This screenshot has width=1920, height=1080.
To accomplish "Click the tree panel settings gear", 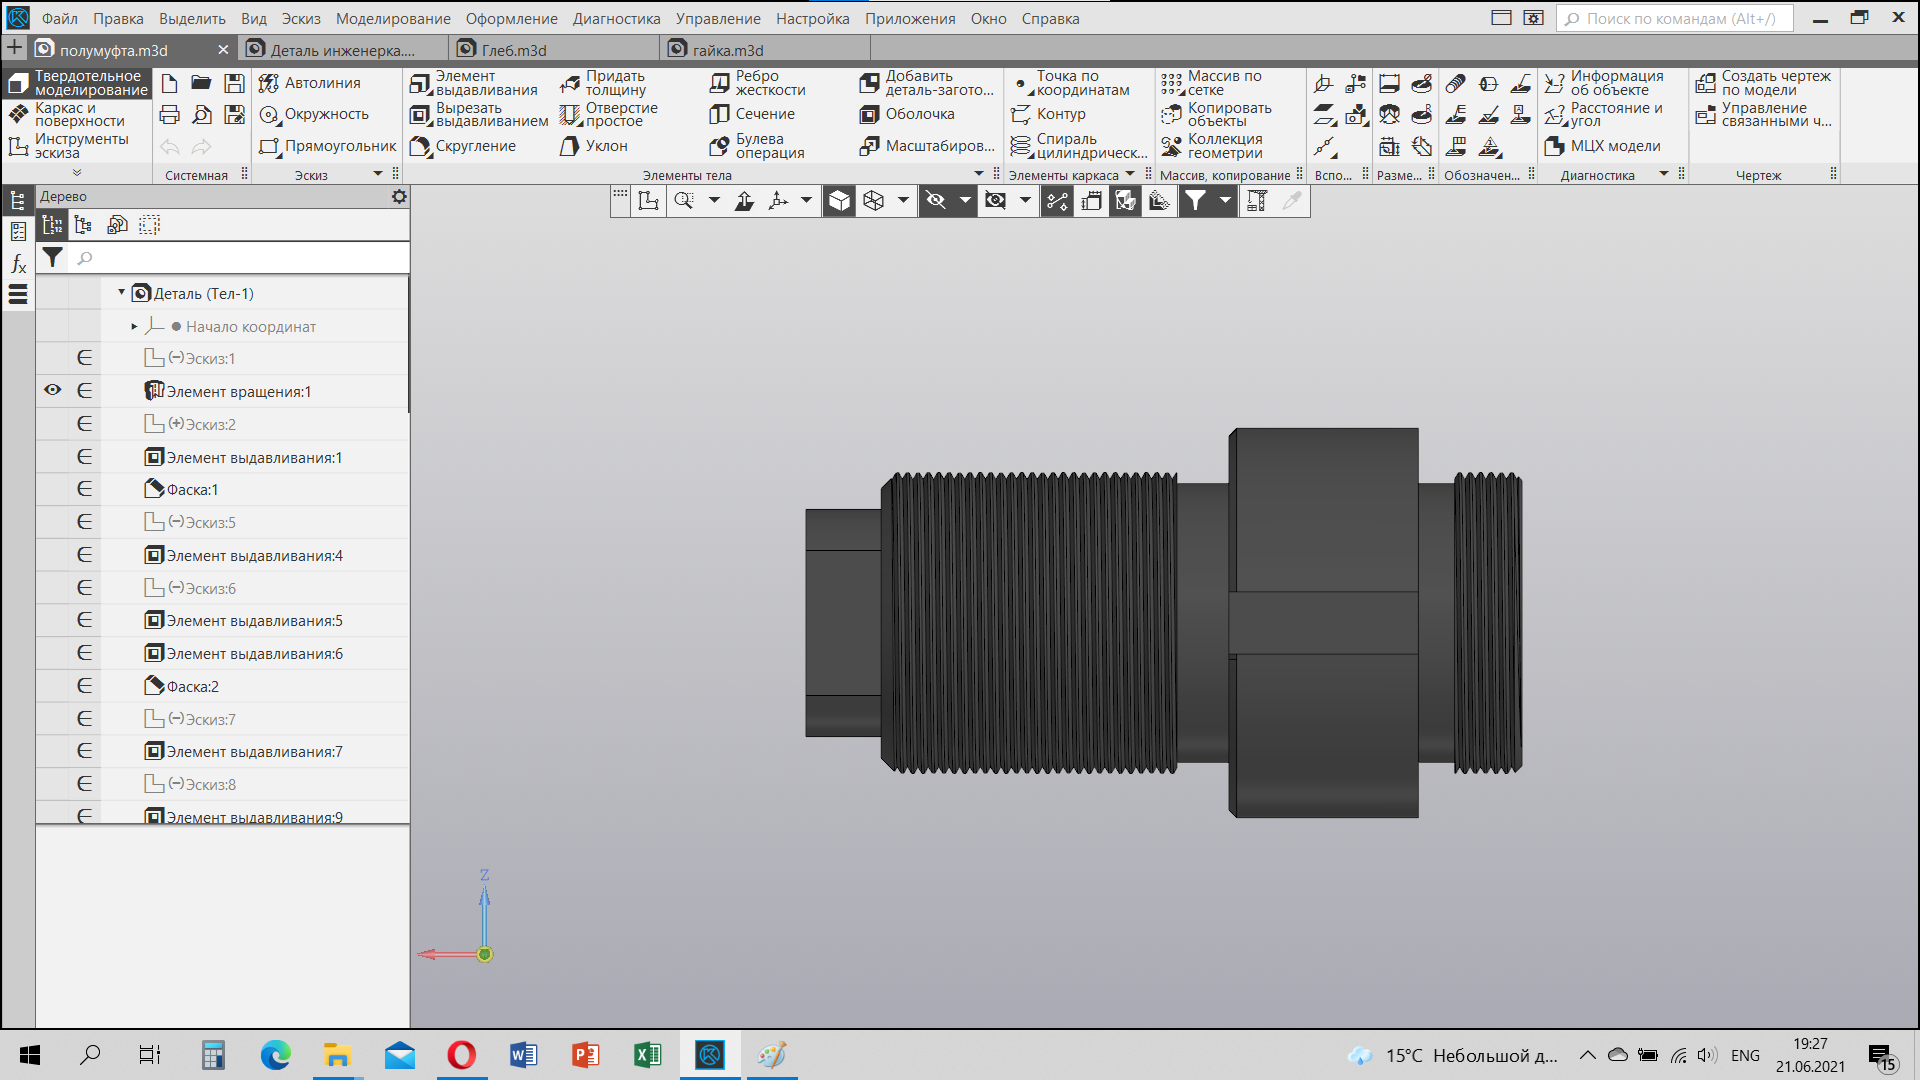I will tap(399, 196).
